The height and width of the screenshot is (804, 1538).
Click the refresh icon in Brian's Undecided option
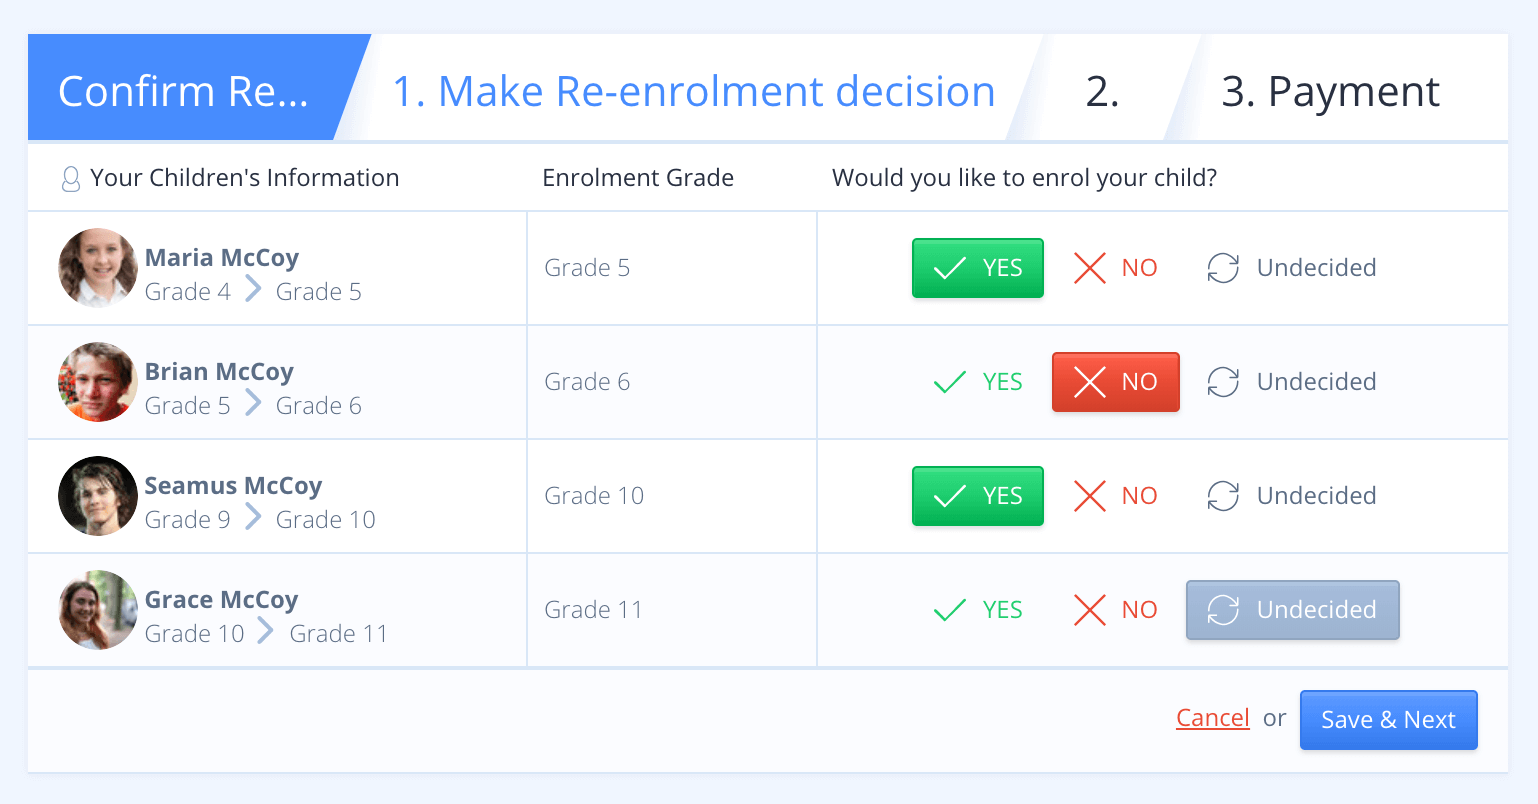[1223, 382]
